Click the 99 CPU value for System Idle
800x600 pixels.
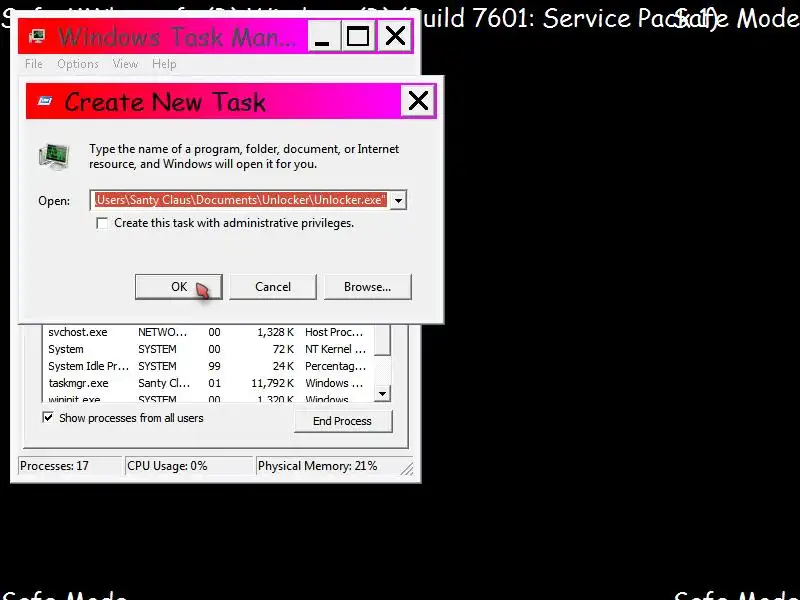coord(214,366)
